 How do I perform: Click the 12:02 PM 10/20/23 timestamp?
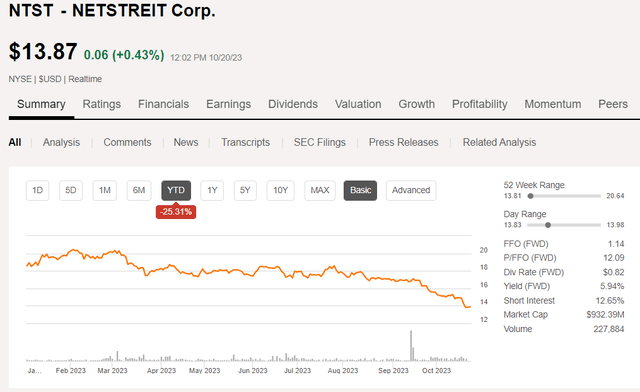[206, 58]
